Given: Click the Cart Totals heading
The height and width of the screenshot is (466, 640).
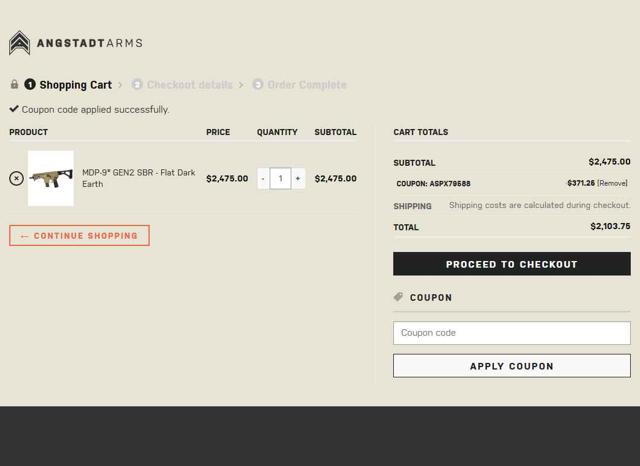Looking at the screenshot, I should (x=421, y=132).
